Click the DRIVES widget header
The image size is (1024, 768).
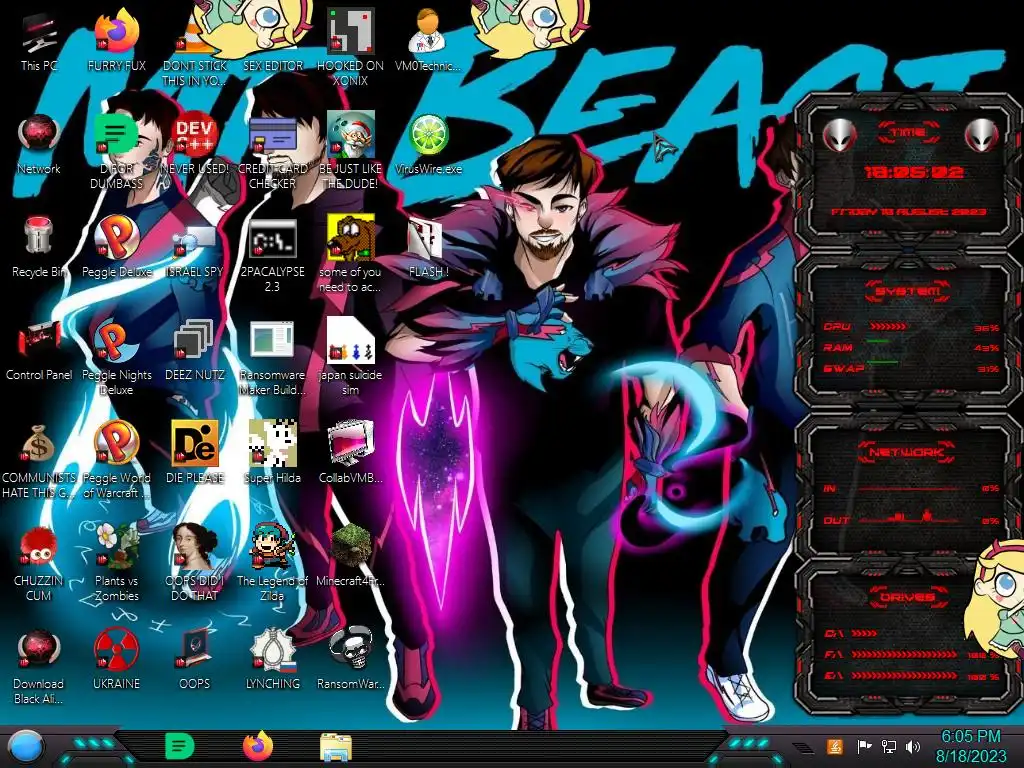(x=907, y=597)
